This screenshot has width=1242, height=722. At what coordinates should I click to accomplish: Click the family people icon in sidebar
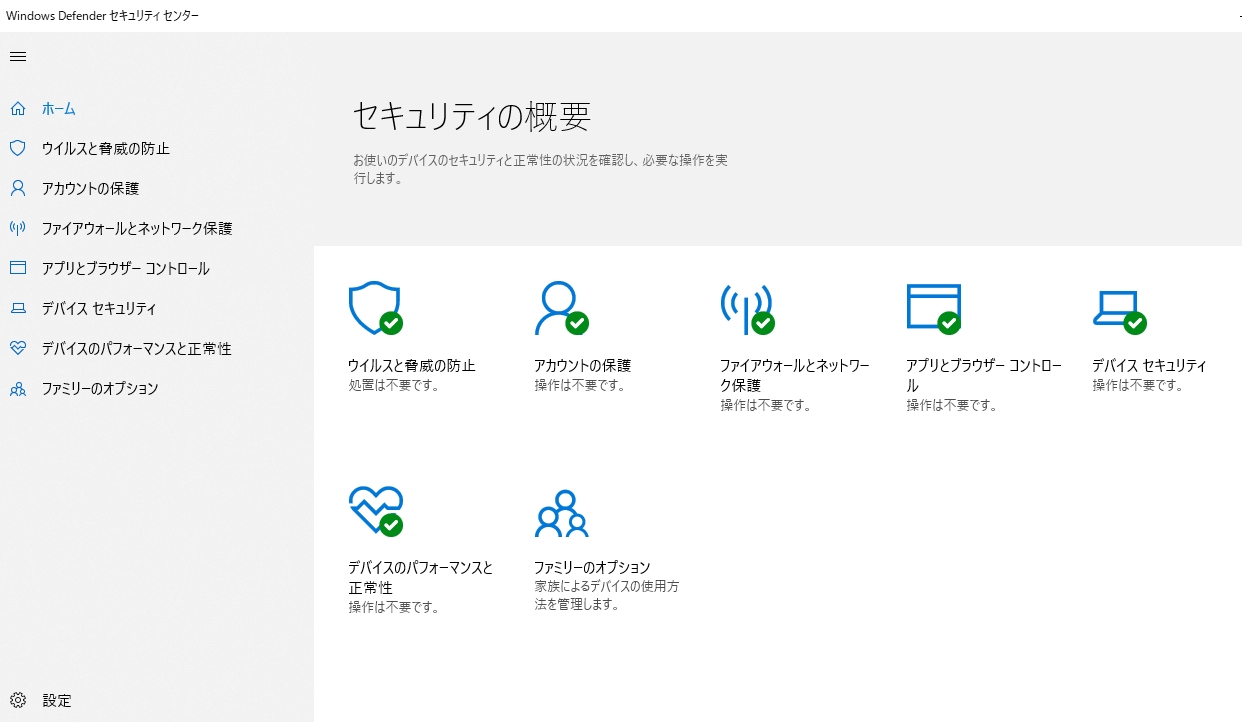(17, 388)
